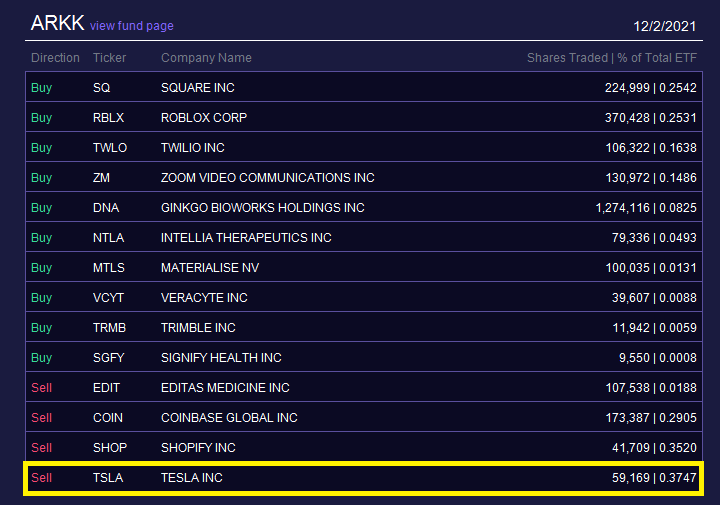
Task: Click the ARKK fund title
Action: [57, 23]
